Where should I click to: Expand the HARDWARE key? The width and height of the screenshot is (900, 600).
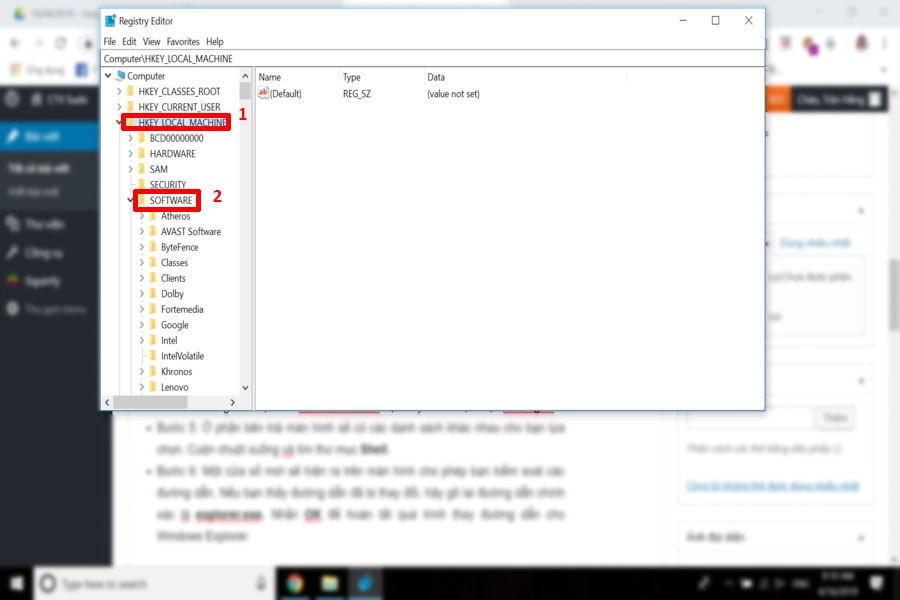click(130, 154)
